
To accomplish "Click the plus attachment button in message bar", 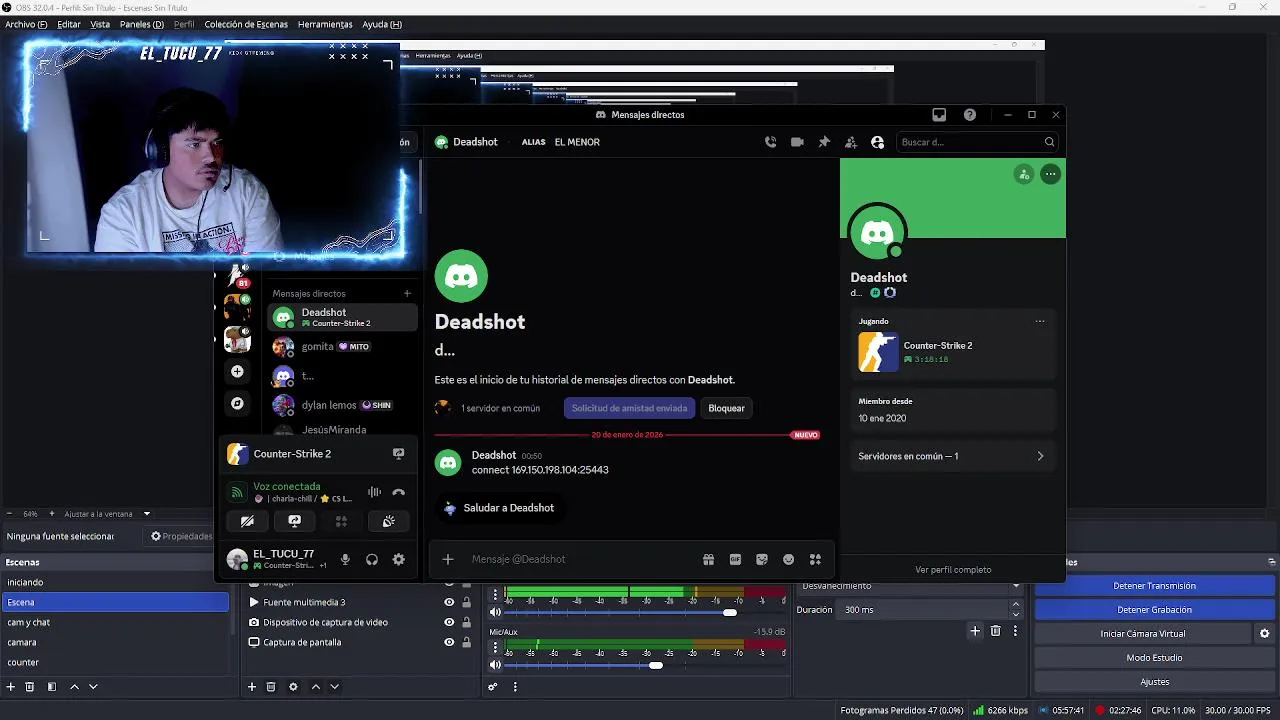I will point(448,559).
